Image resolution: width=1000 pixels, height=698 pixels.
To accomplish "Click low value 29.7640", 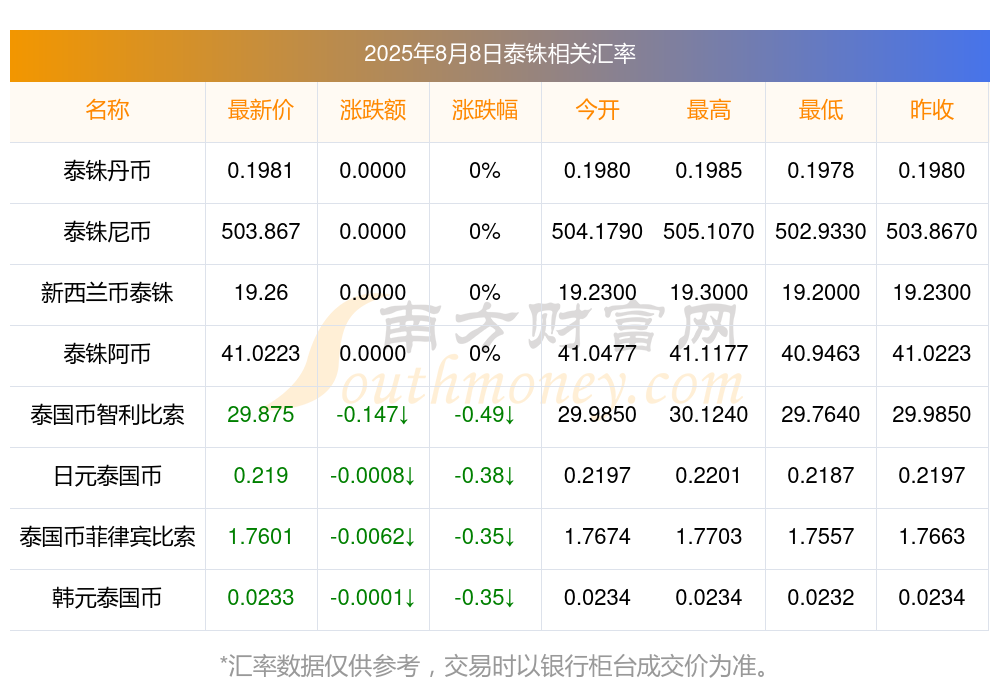I will coord(821,415).
